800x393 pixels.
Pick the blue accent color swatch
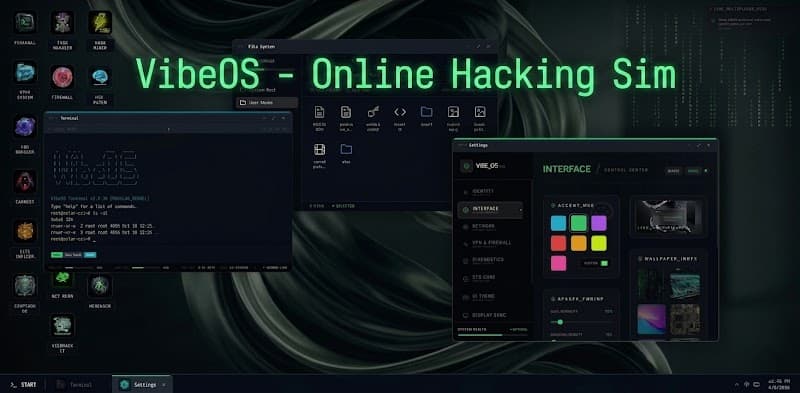[559, 223]
